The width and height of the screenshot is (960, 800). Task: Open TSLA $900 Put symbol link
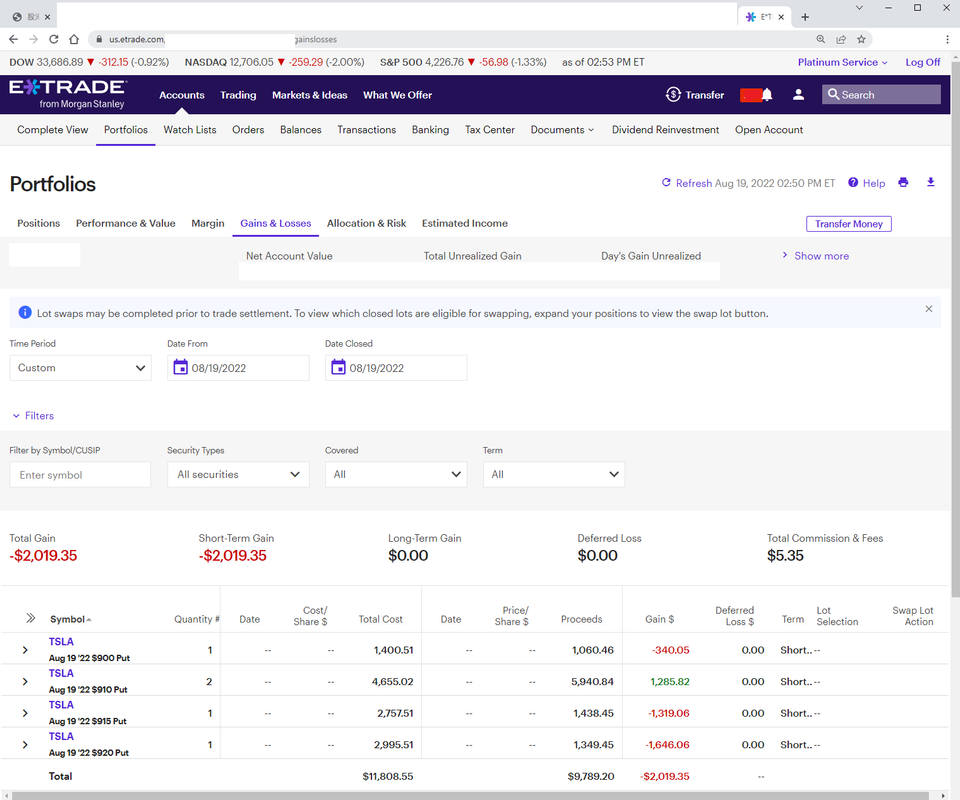(x=61, y=641)
